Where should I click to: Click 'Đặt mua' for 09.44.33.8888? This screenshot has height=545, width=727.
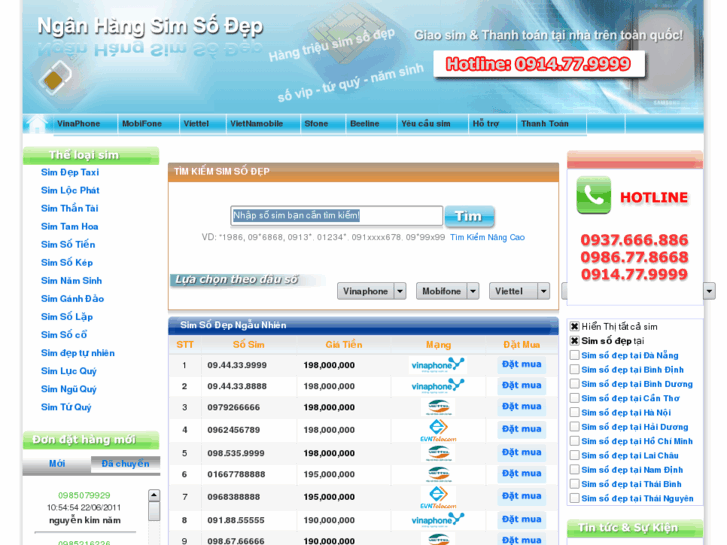pos(522,385)
